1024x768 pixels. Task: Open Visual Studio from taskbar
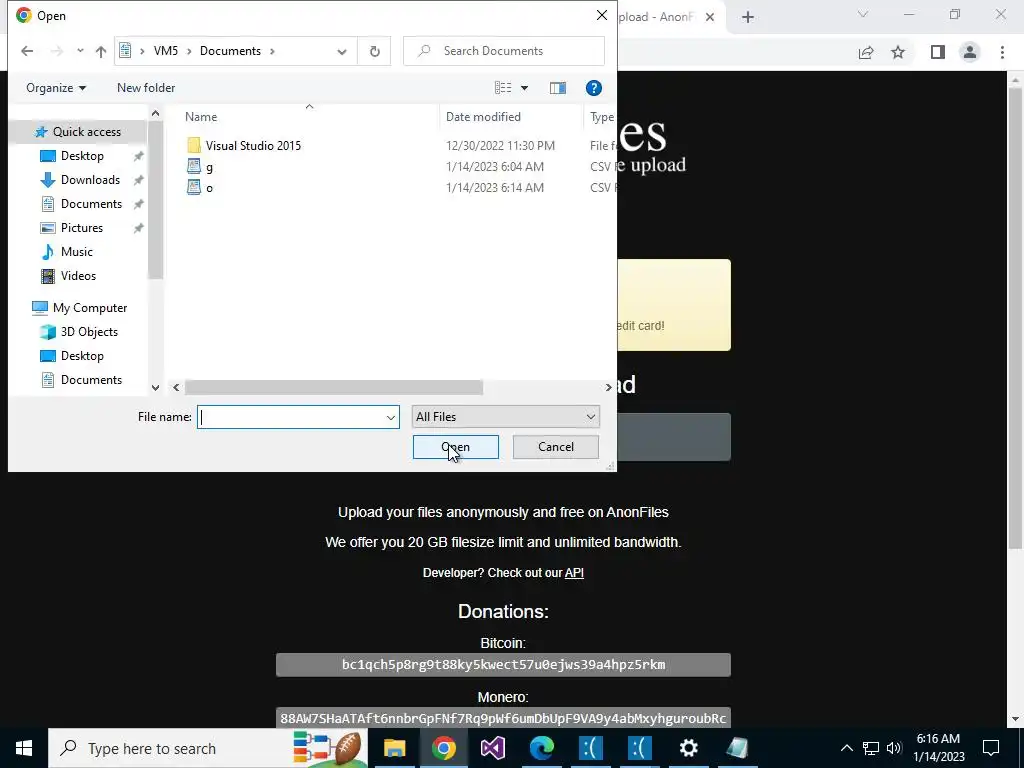[x=492, y=748]
